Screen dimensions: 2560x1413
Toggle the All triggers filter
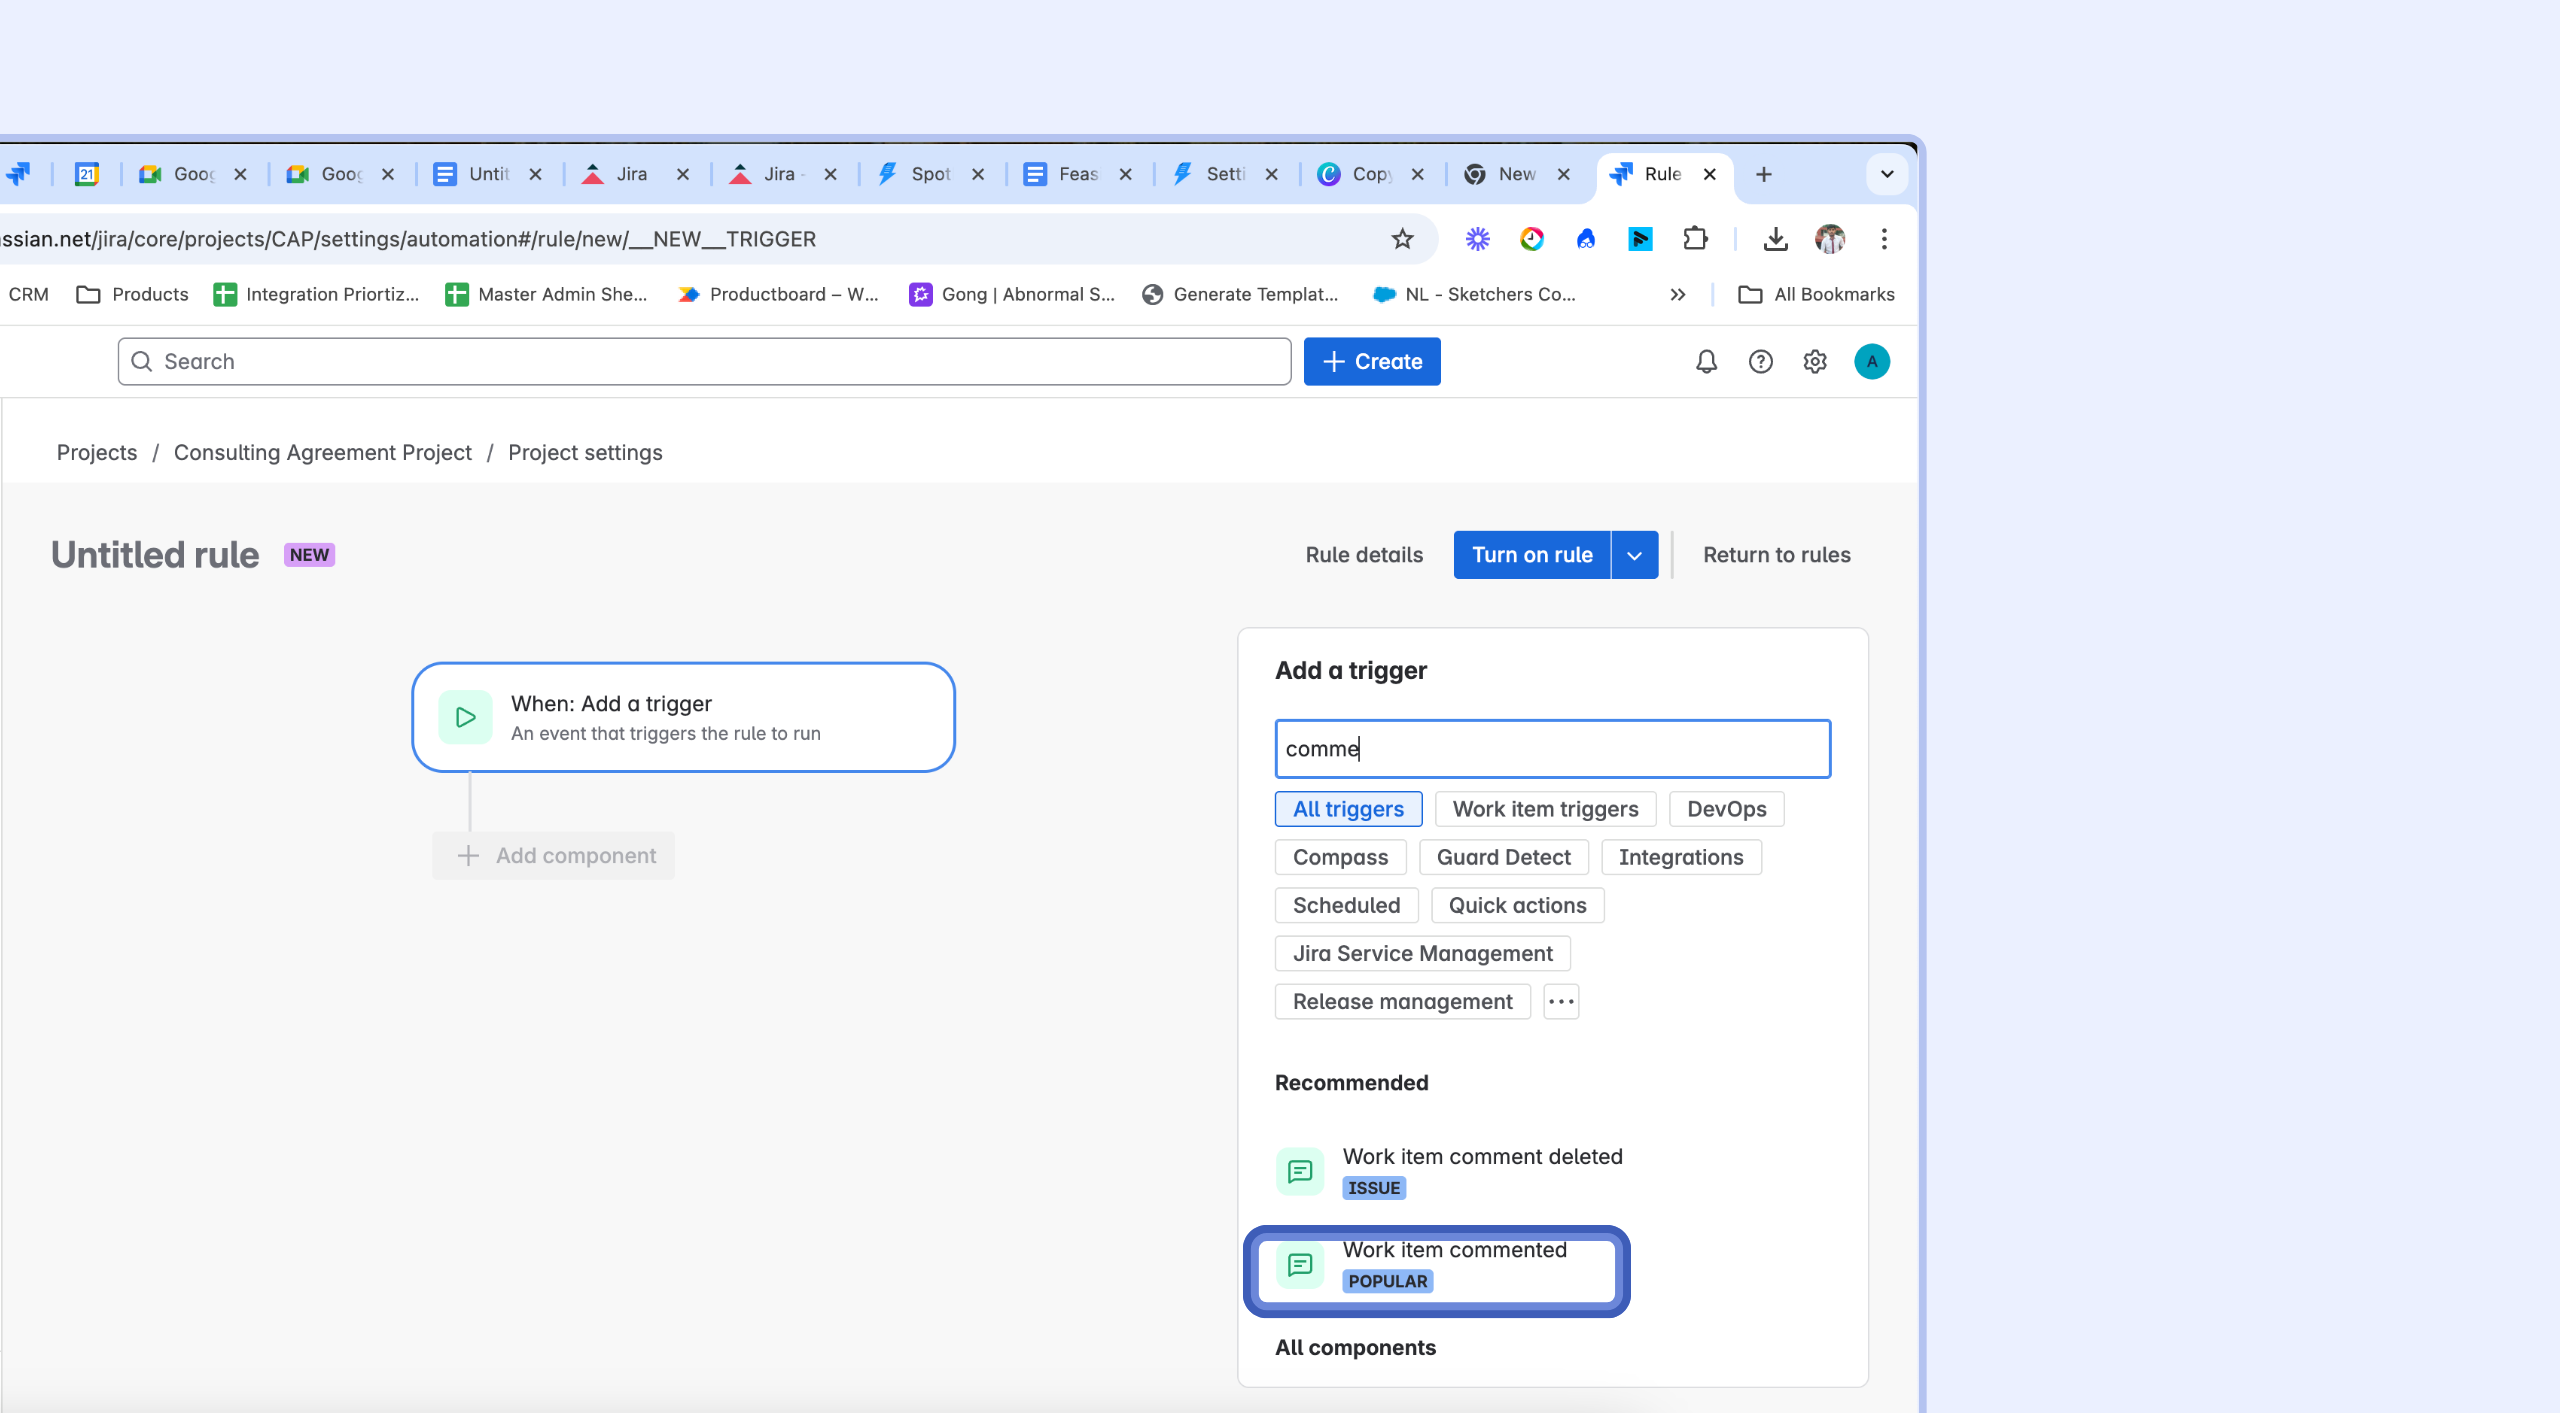point(1347,809)
